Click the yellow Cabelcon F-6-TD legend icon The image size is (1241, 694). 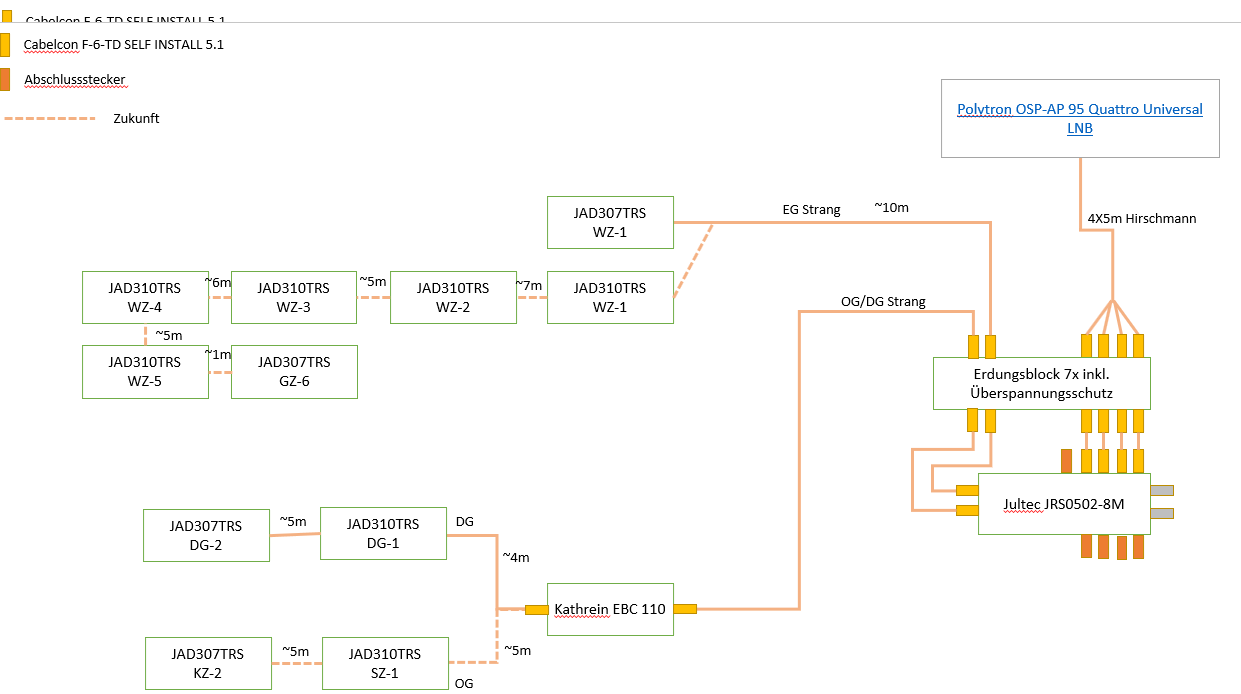[x=5, y=44]
